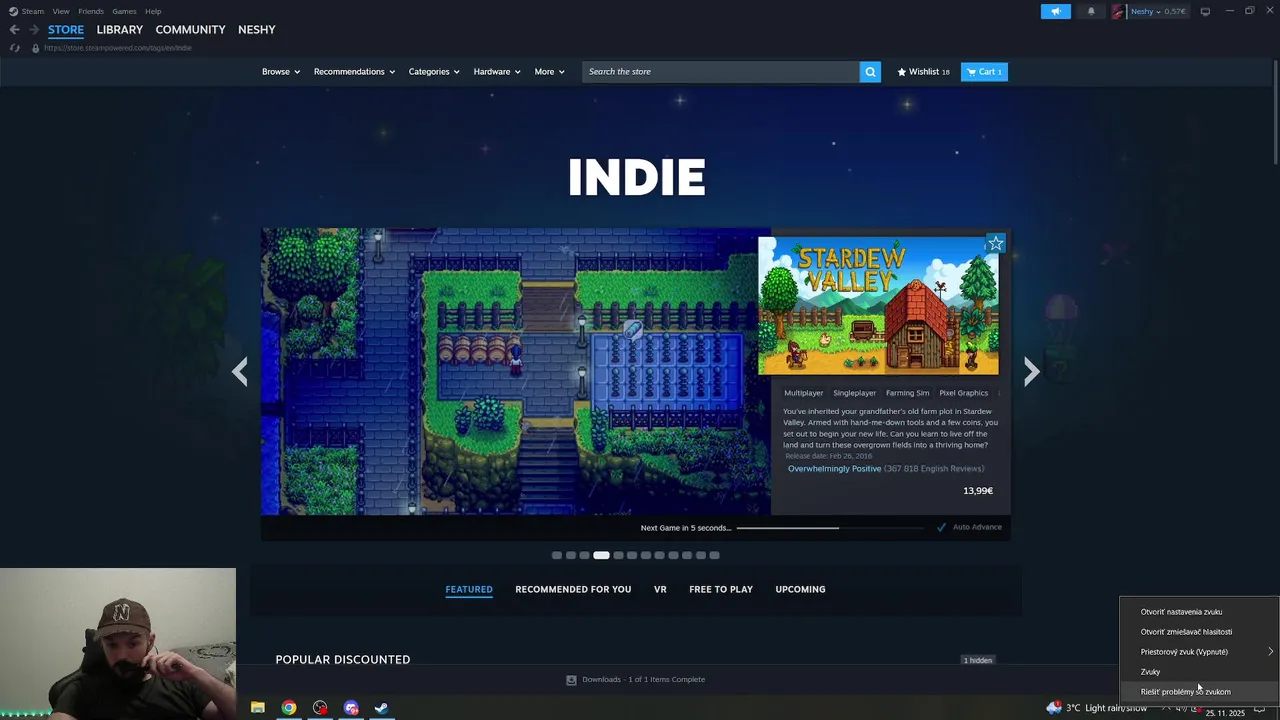Open File Explorer from taskbar
This screenshot has width=1280, height=720.
click(257, 708)
